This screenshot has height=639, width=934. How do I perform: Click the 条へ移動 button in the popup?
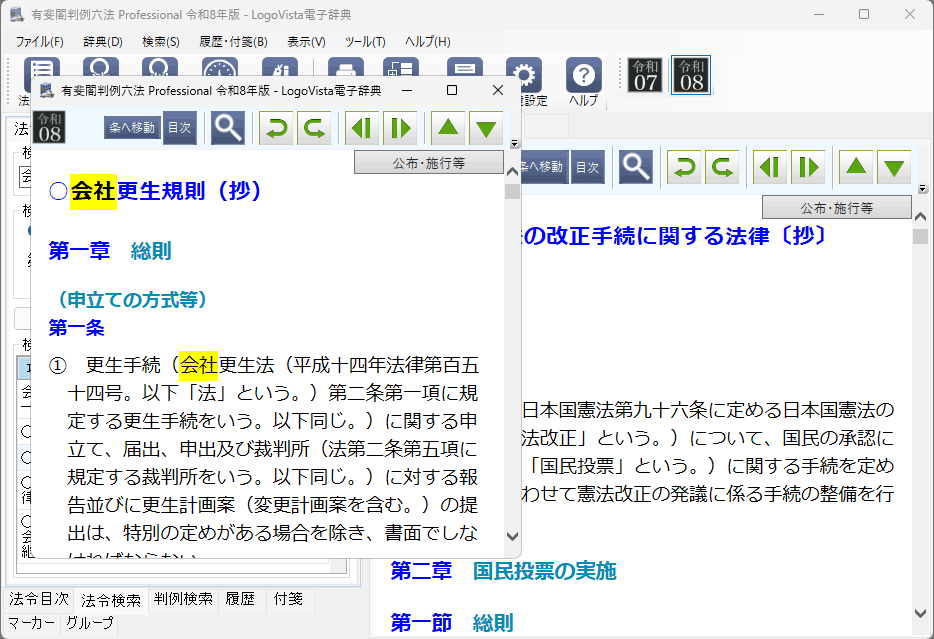click(132, 128)
